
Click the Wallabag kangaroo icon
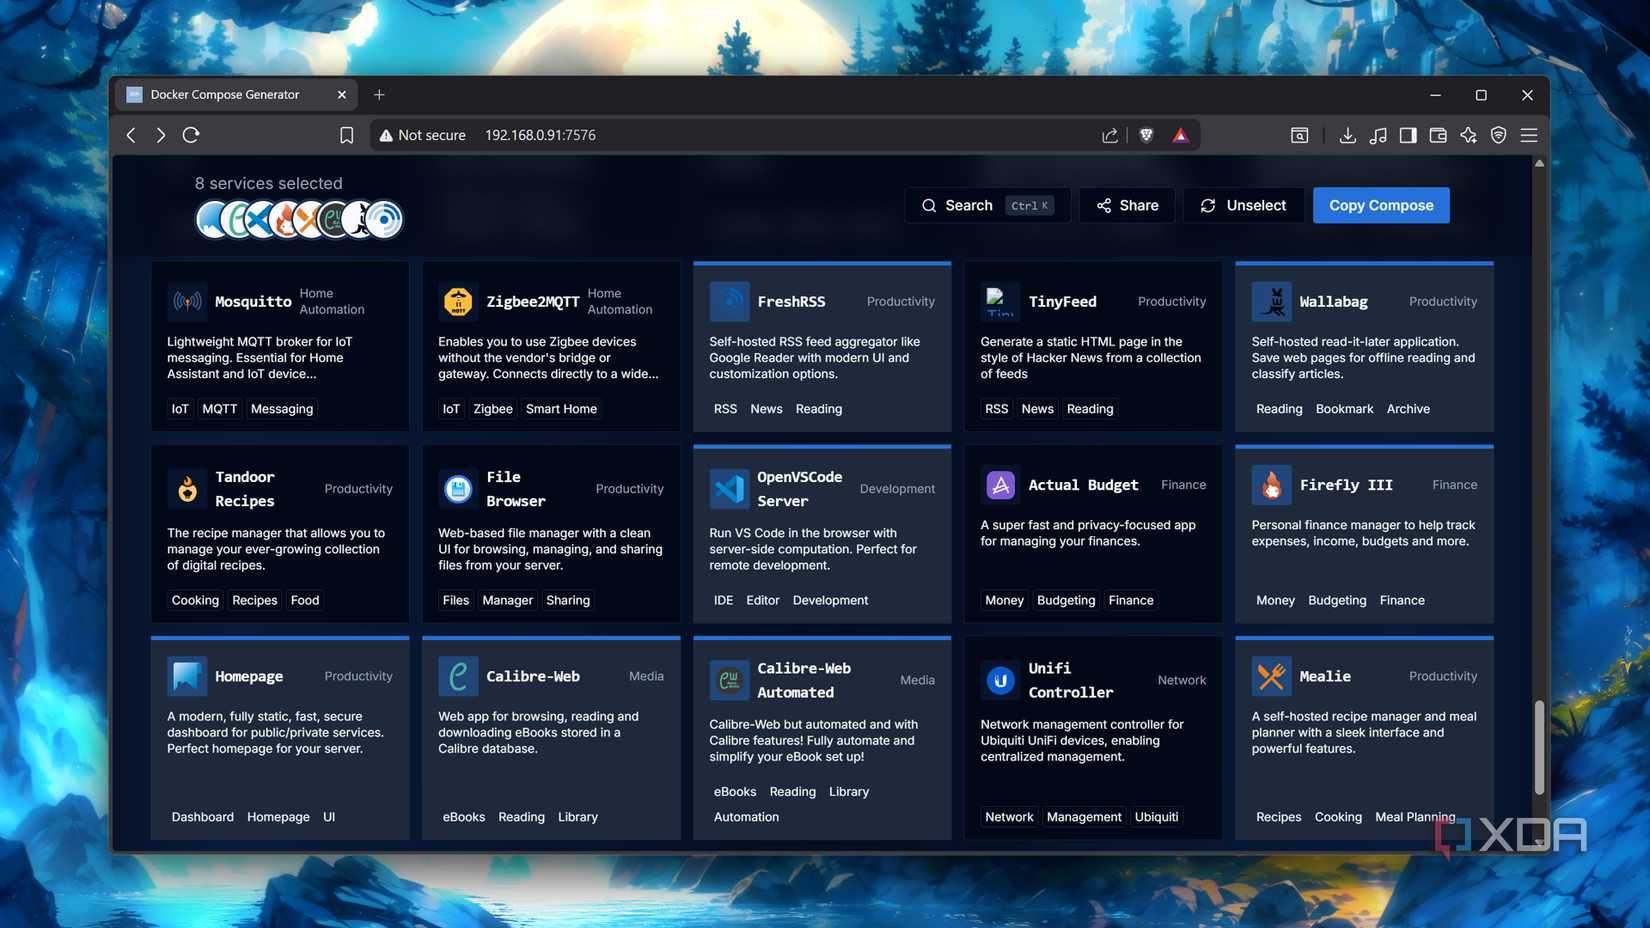click(x=1271, y=301)
